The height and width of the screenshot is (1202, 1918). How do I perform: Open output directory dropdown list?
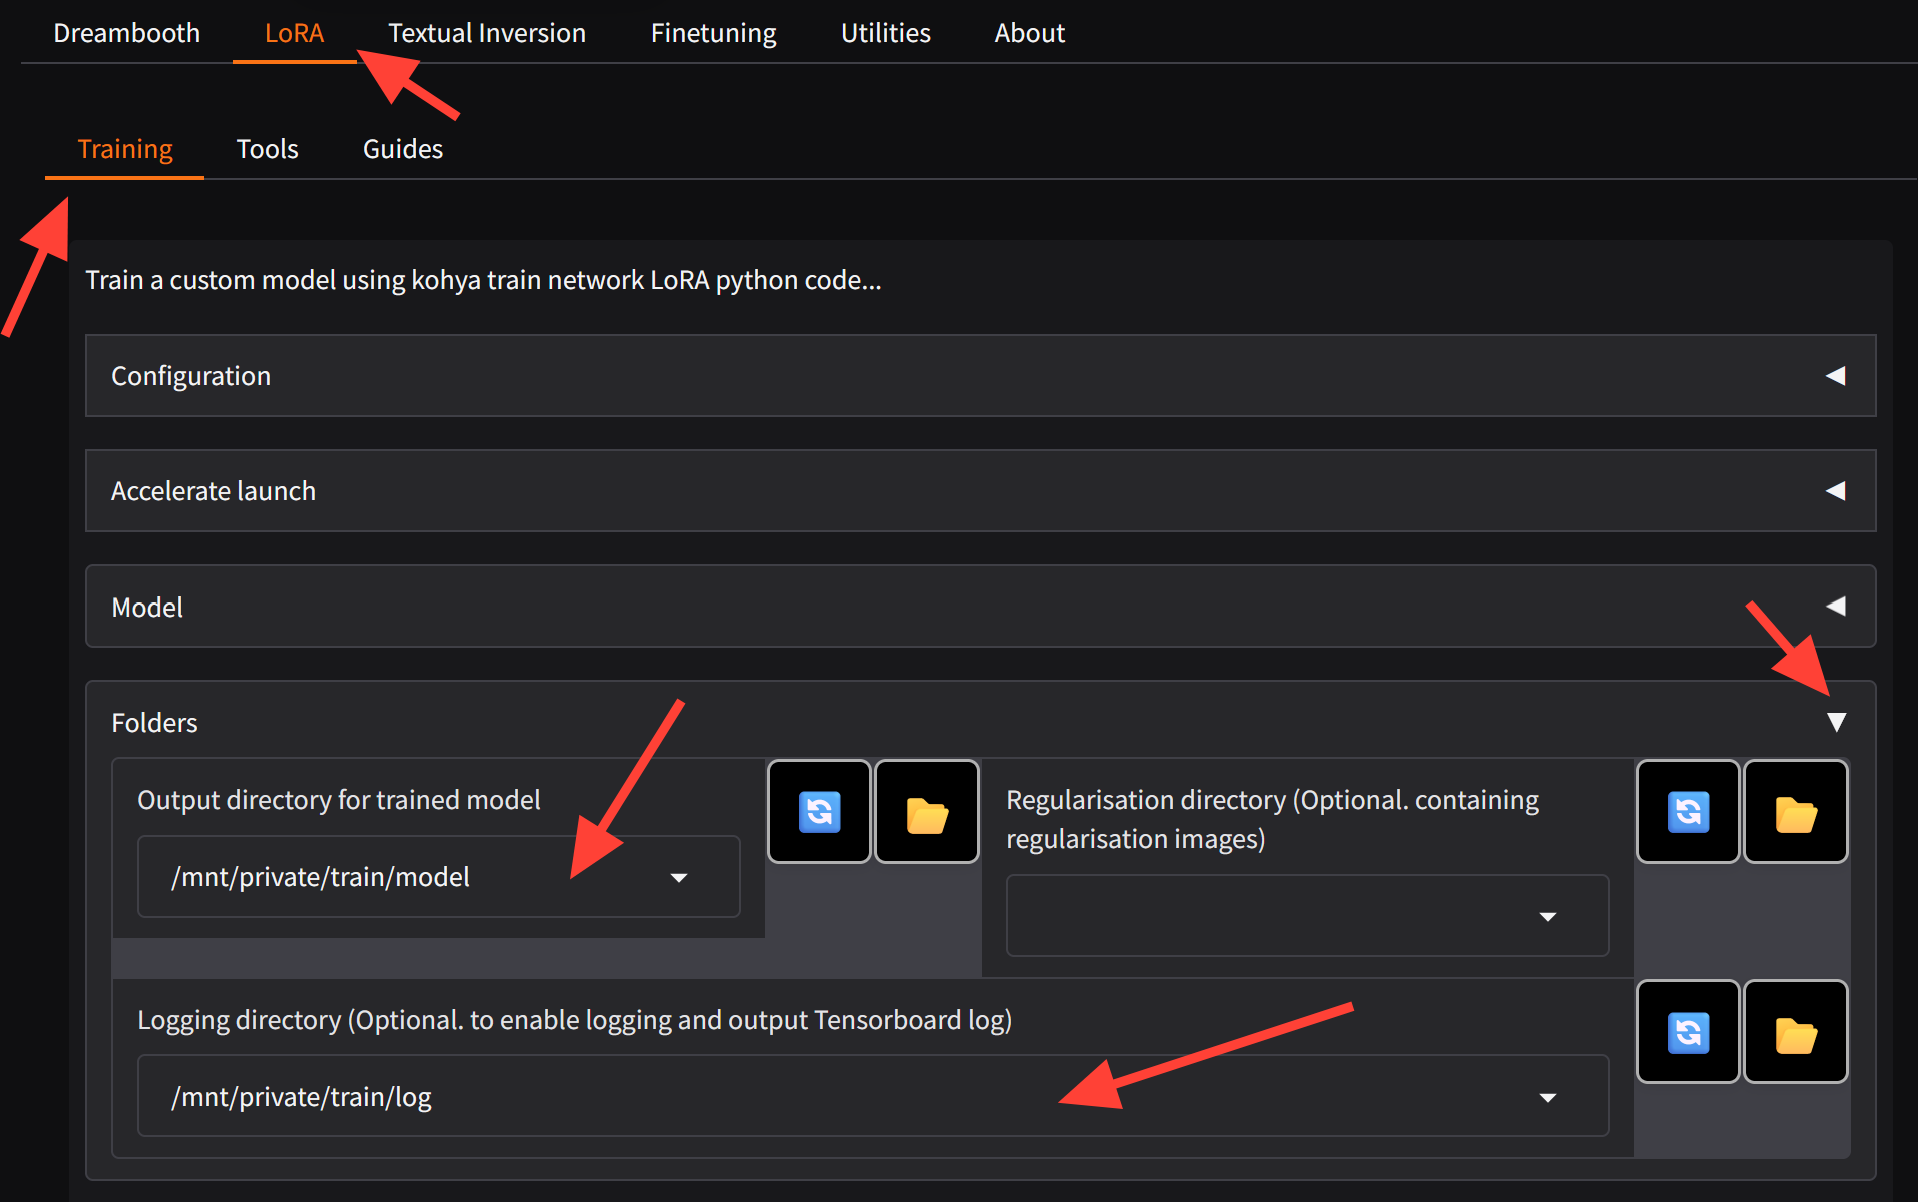(679, 878)
